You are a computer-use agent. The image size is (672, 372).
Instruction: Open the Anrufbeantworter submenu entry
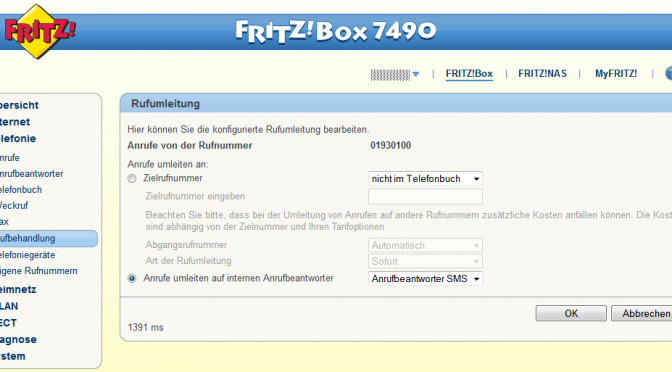(31, 174)
